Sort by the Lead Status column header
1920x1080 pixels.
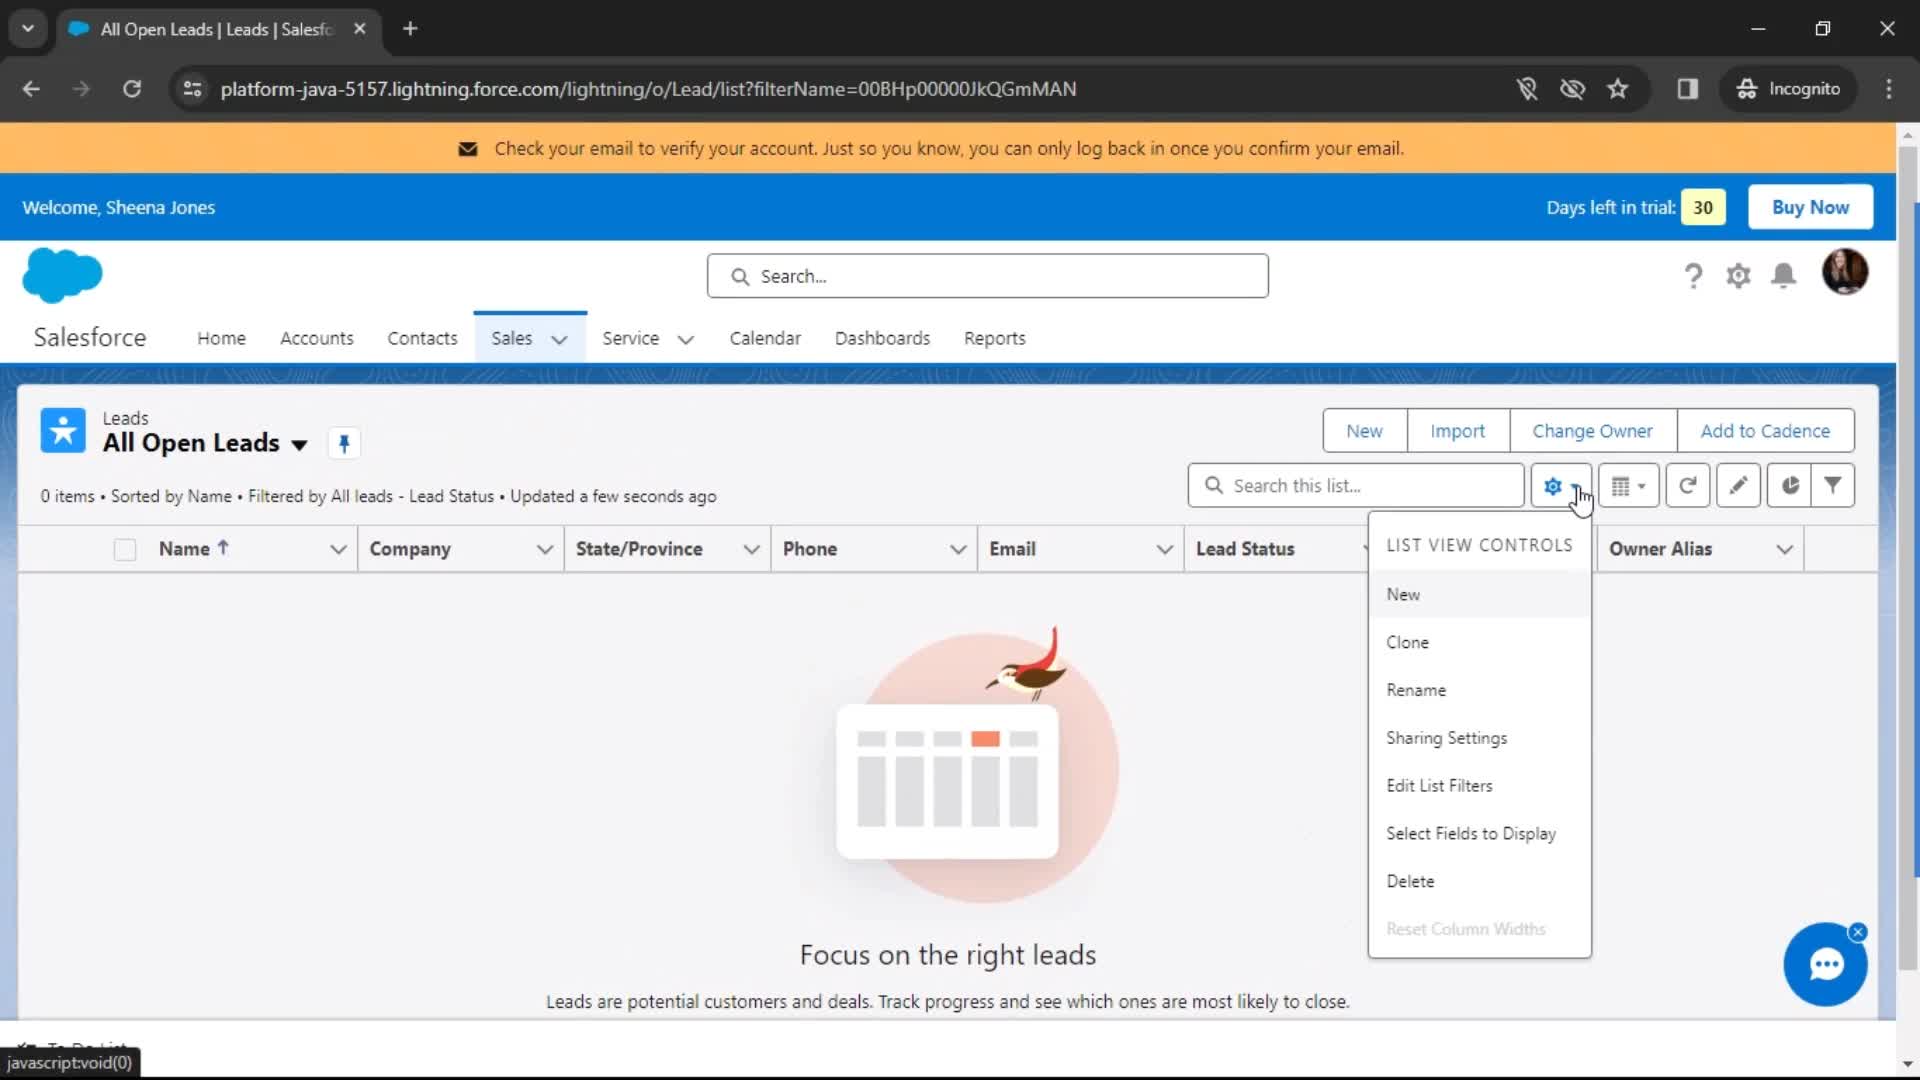click(1245, 549)
